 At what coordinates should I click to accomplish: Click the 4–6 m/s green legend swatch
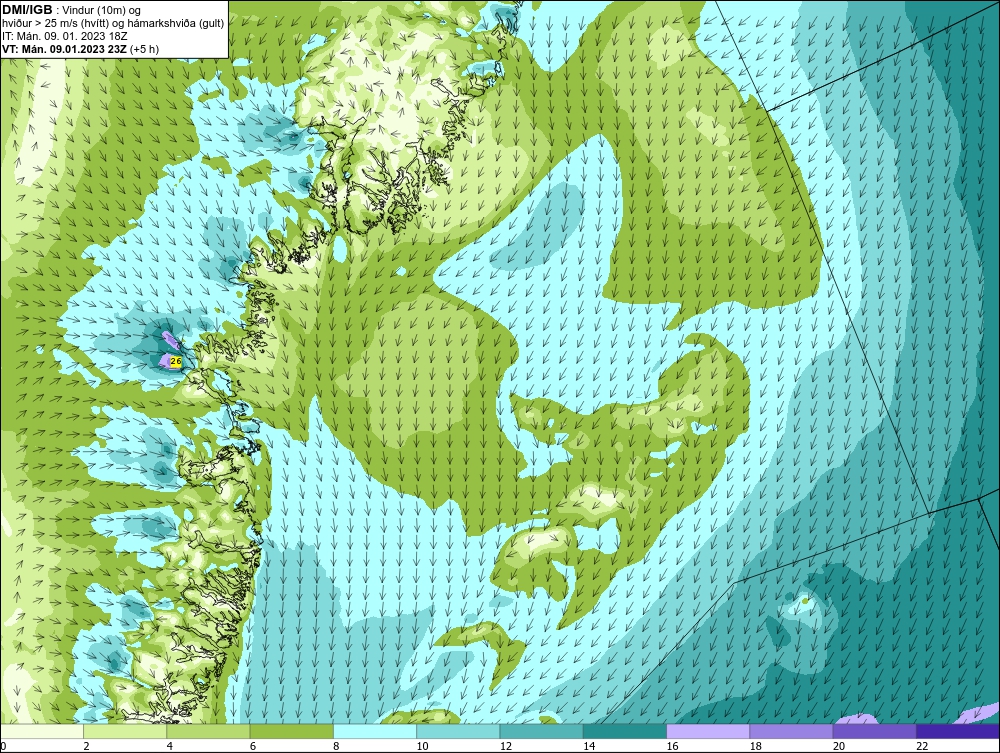209,731
